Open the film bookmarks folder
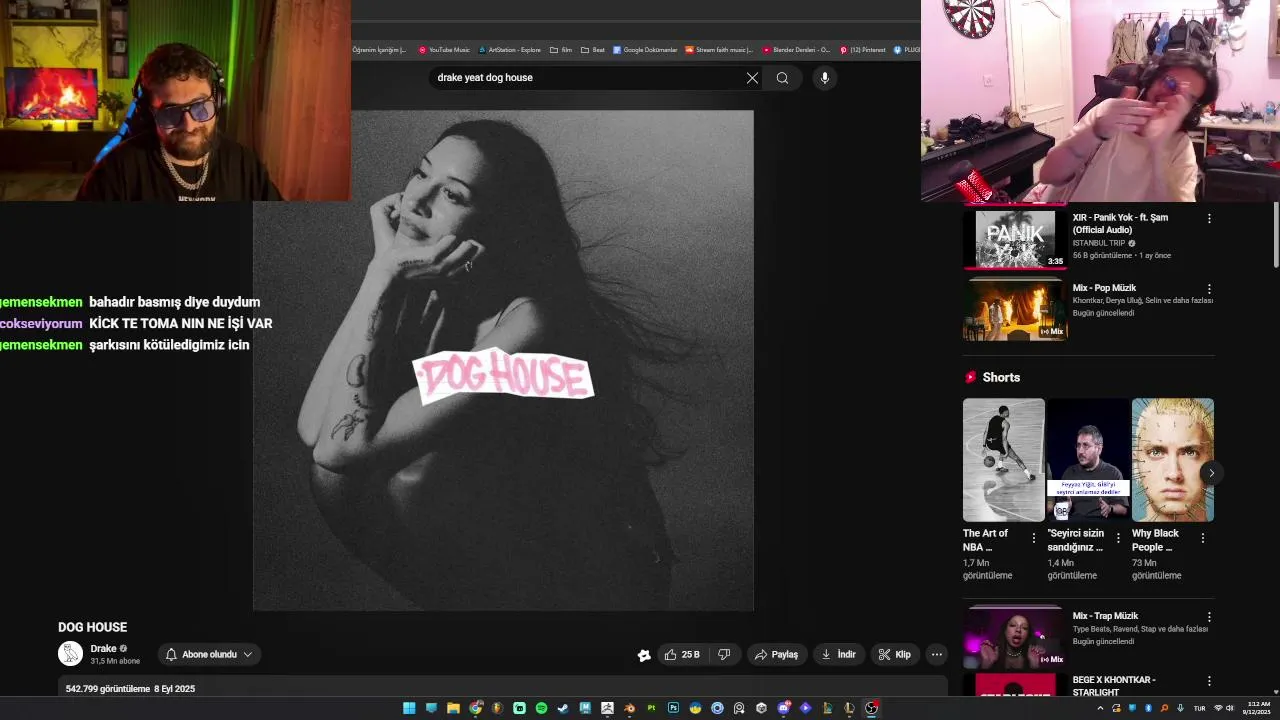 (x=561, y=50)
